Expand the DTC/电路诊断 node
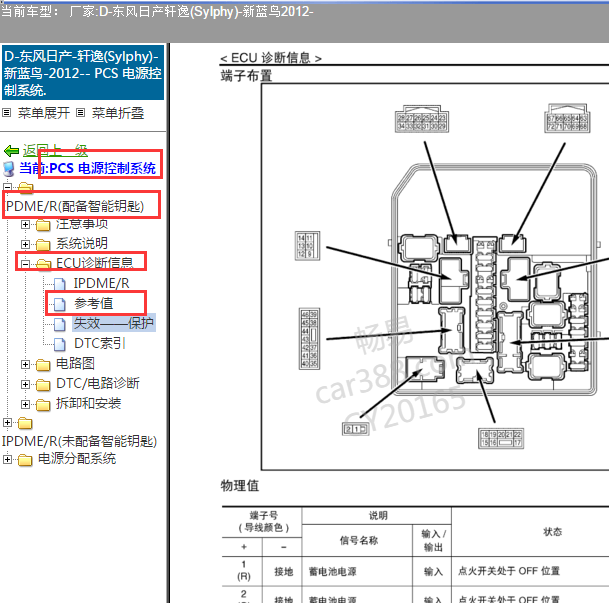This screenshot has width=609, height=603. (x=25, y=384)
